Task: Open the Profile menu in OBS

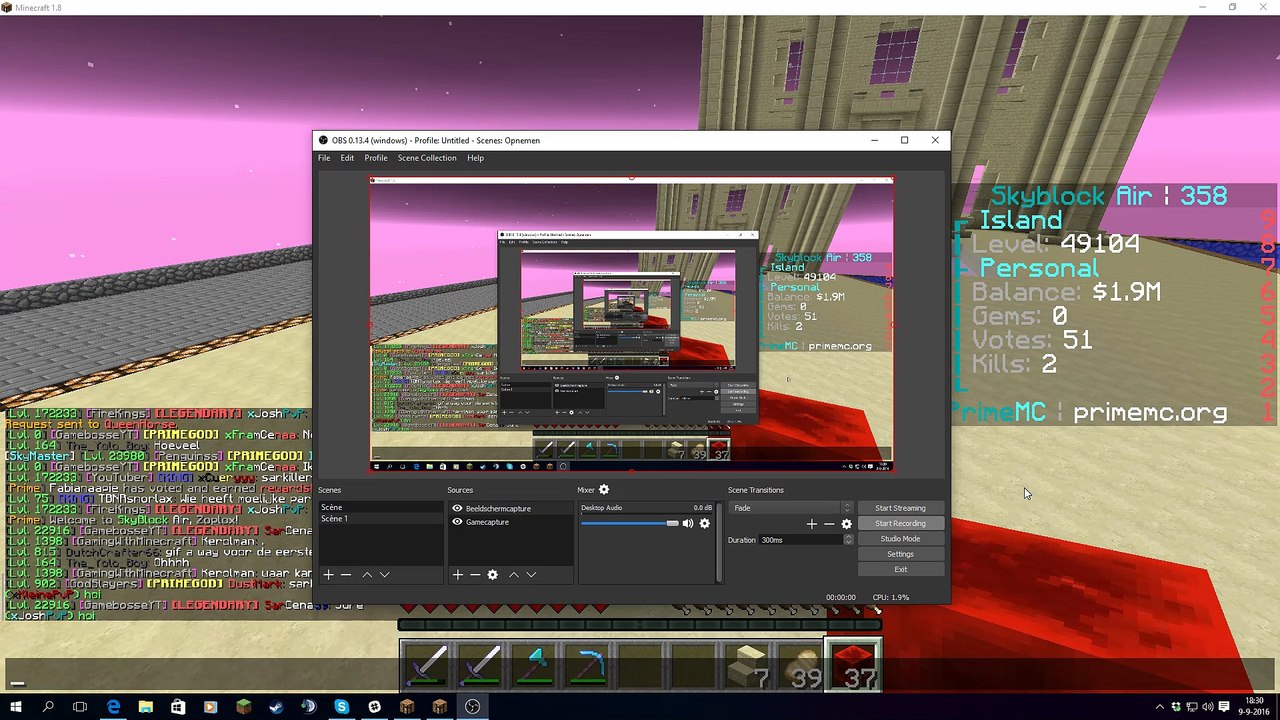Action: click(376, 158)
